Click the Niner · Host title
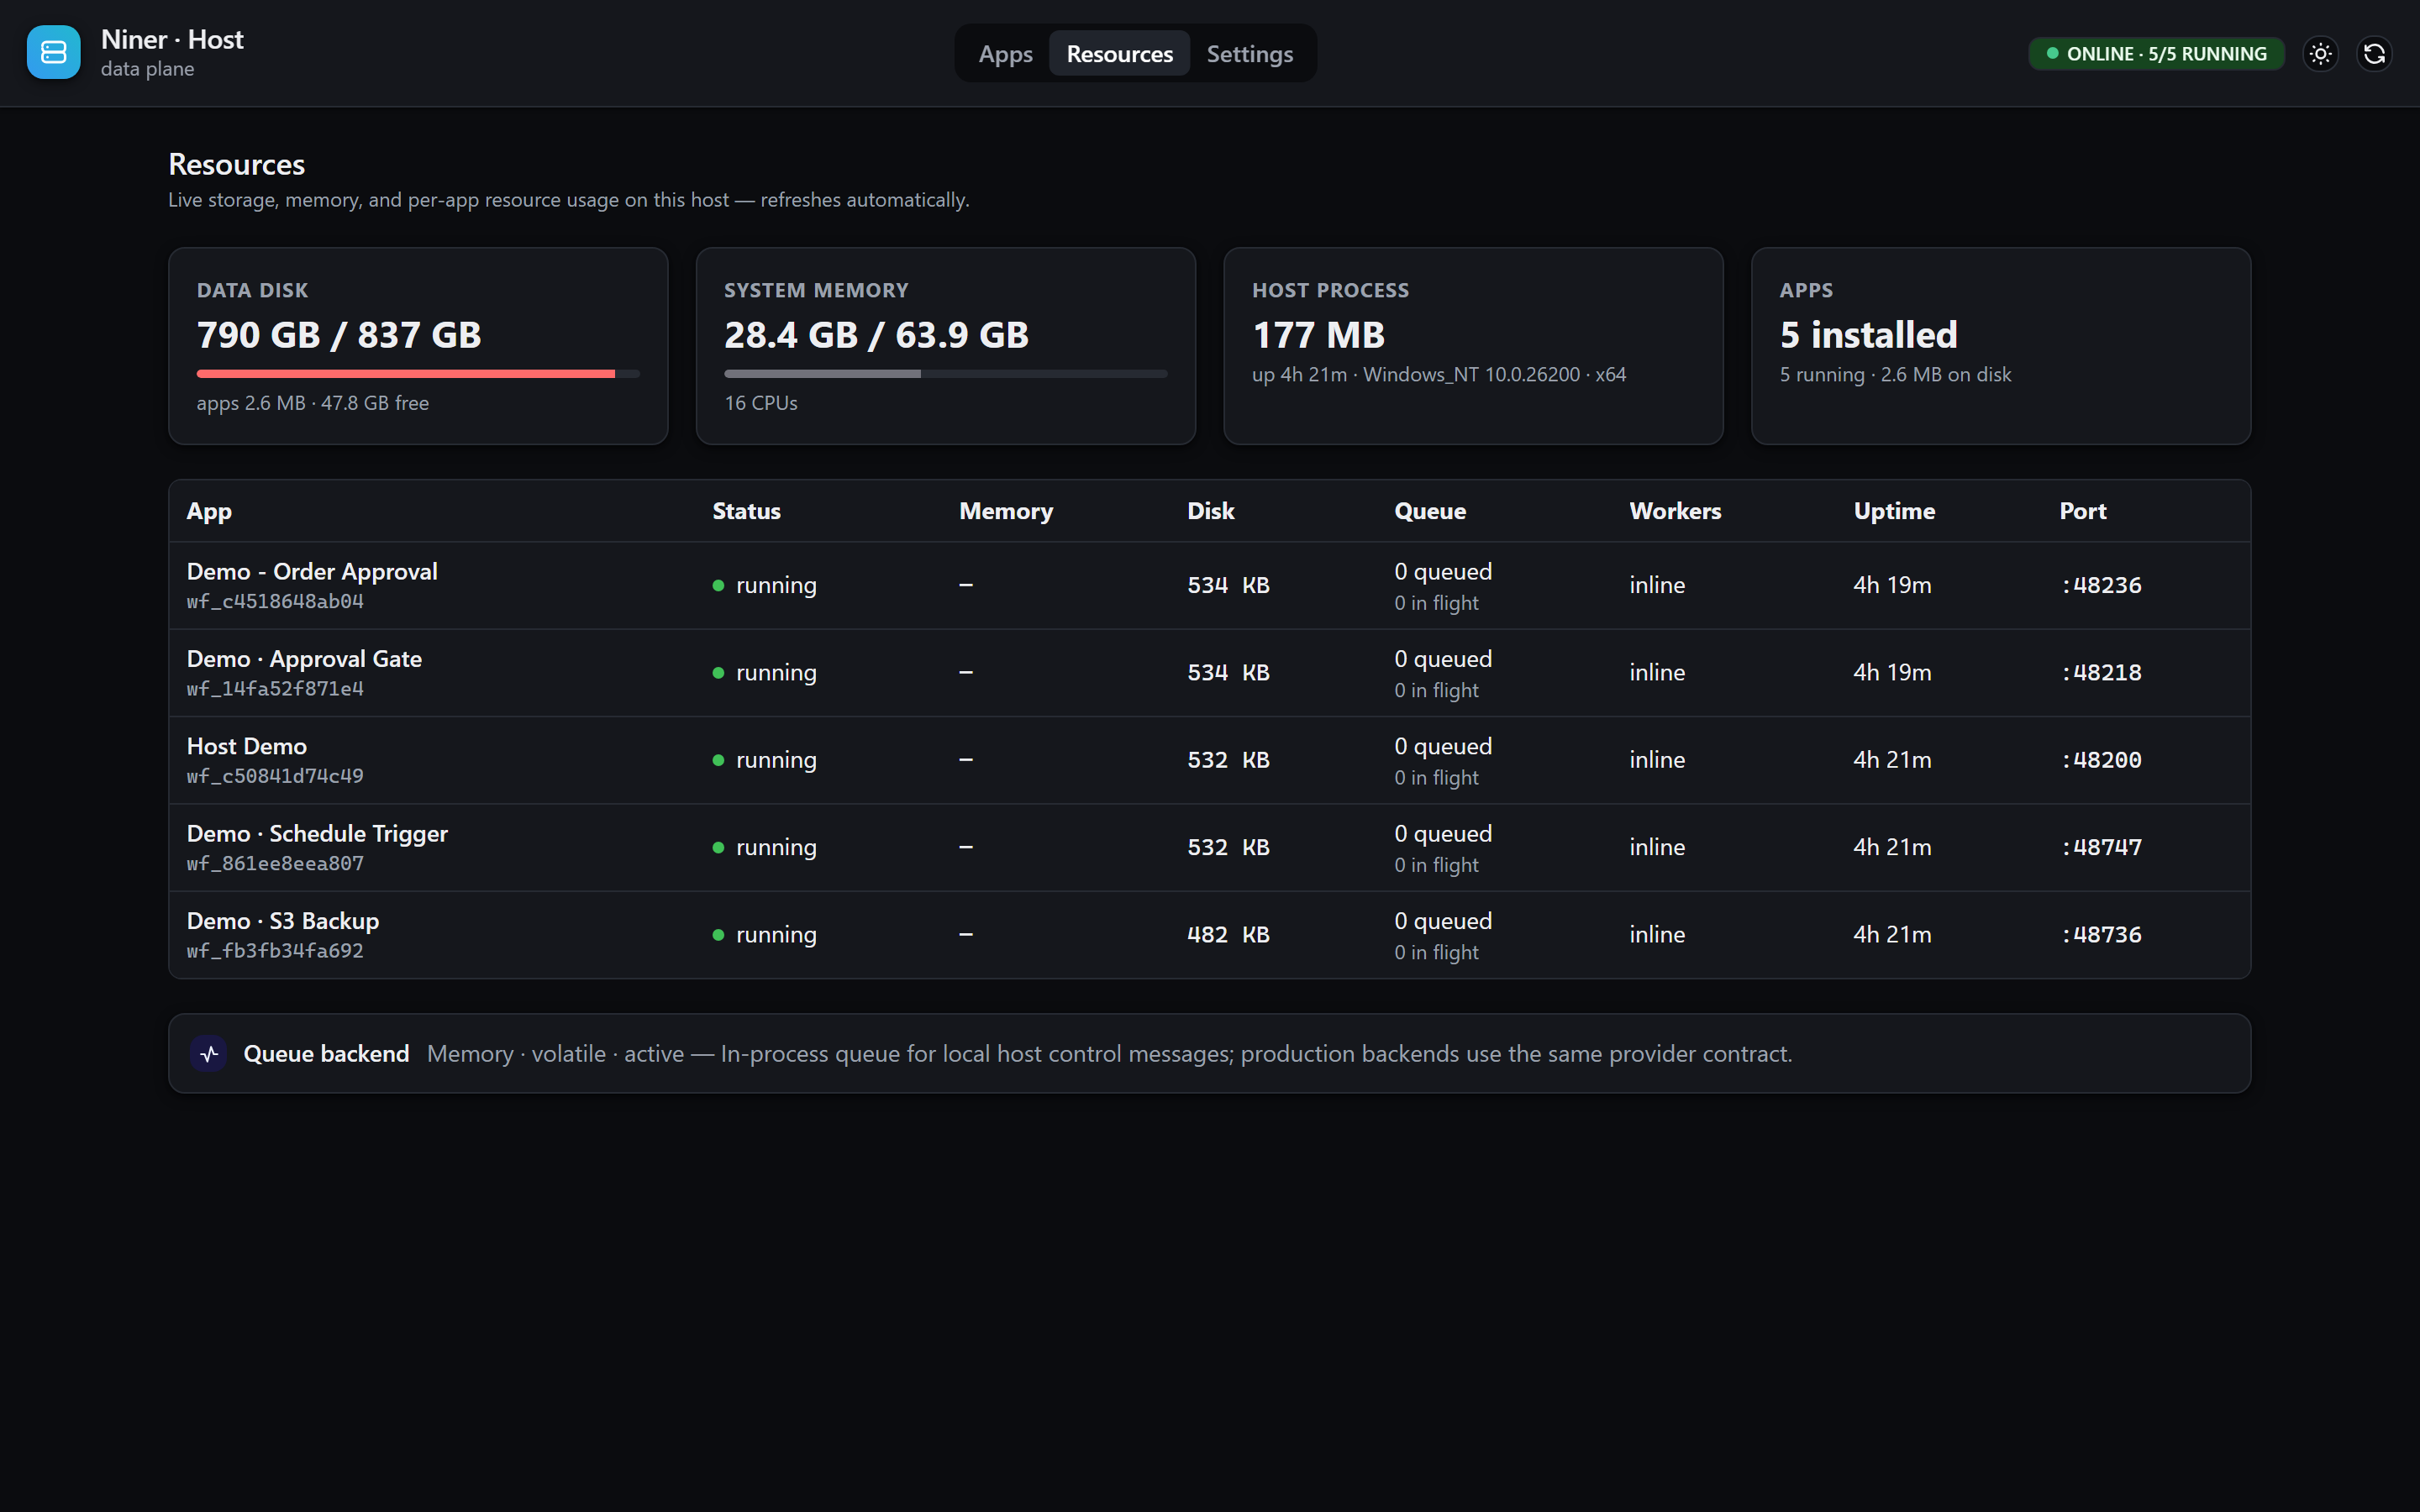Image resolution: width=2420 pixels, height=1512 pixels. (172, 39)
